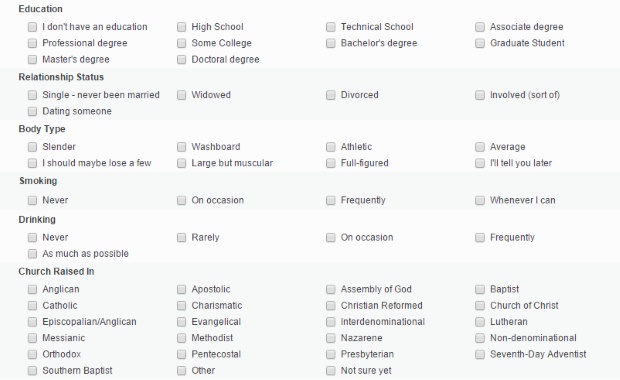Tick Rarely under Drinking

click(181, 238)
